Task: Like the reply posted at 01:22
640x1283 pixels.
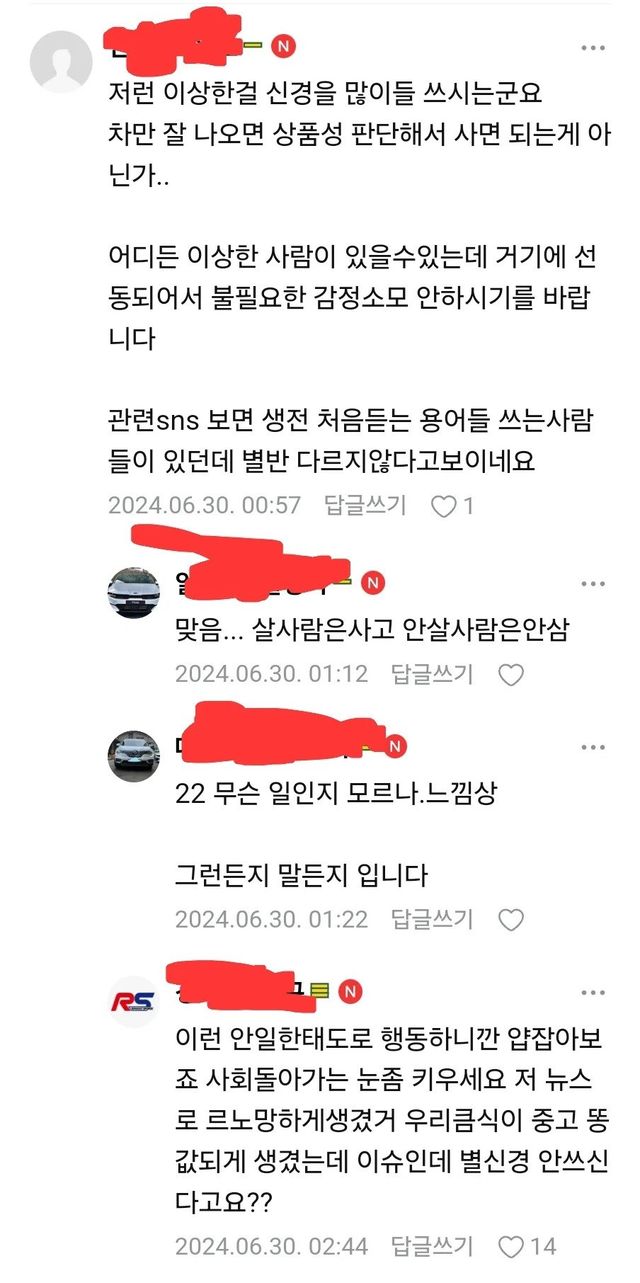Action: click(x=511, y=920)
